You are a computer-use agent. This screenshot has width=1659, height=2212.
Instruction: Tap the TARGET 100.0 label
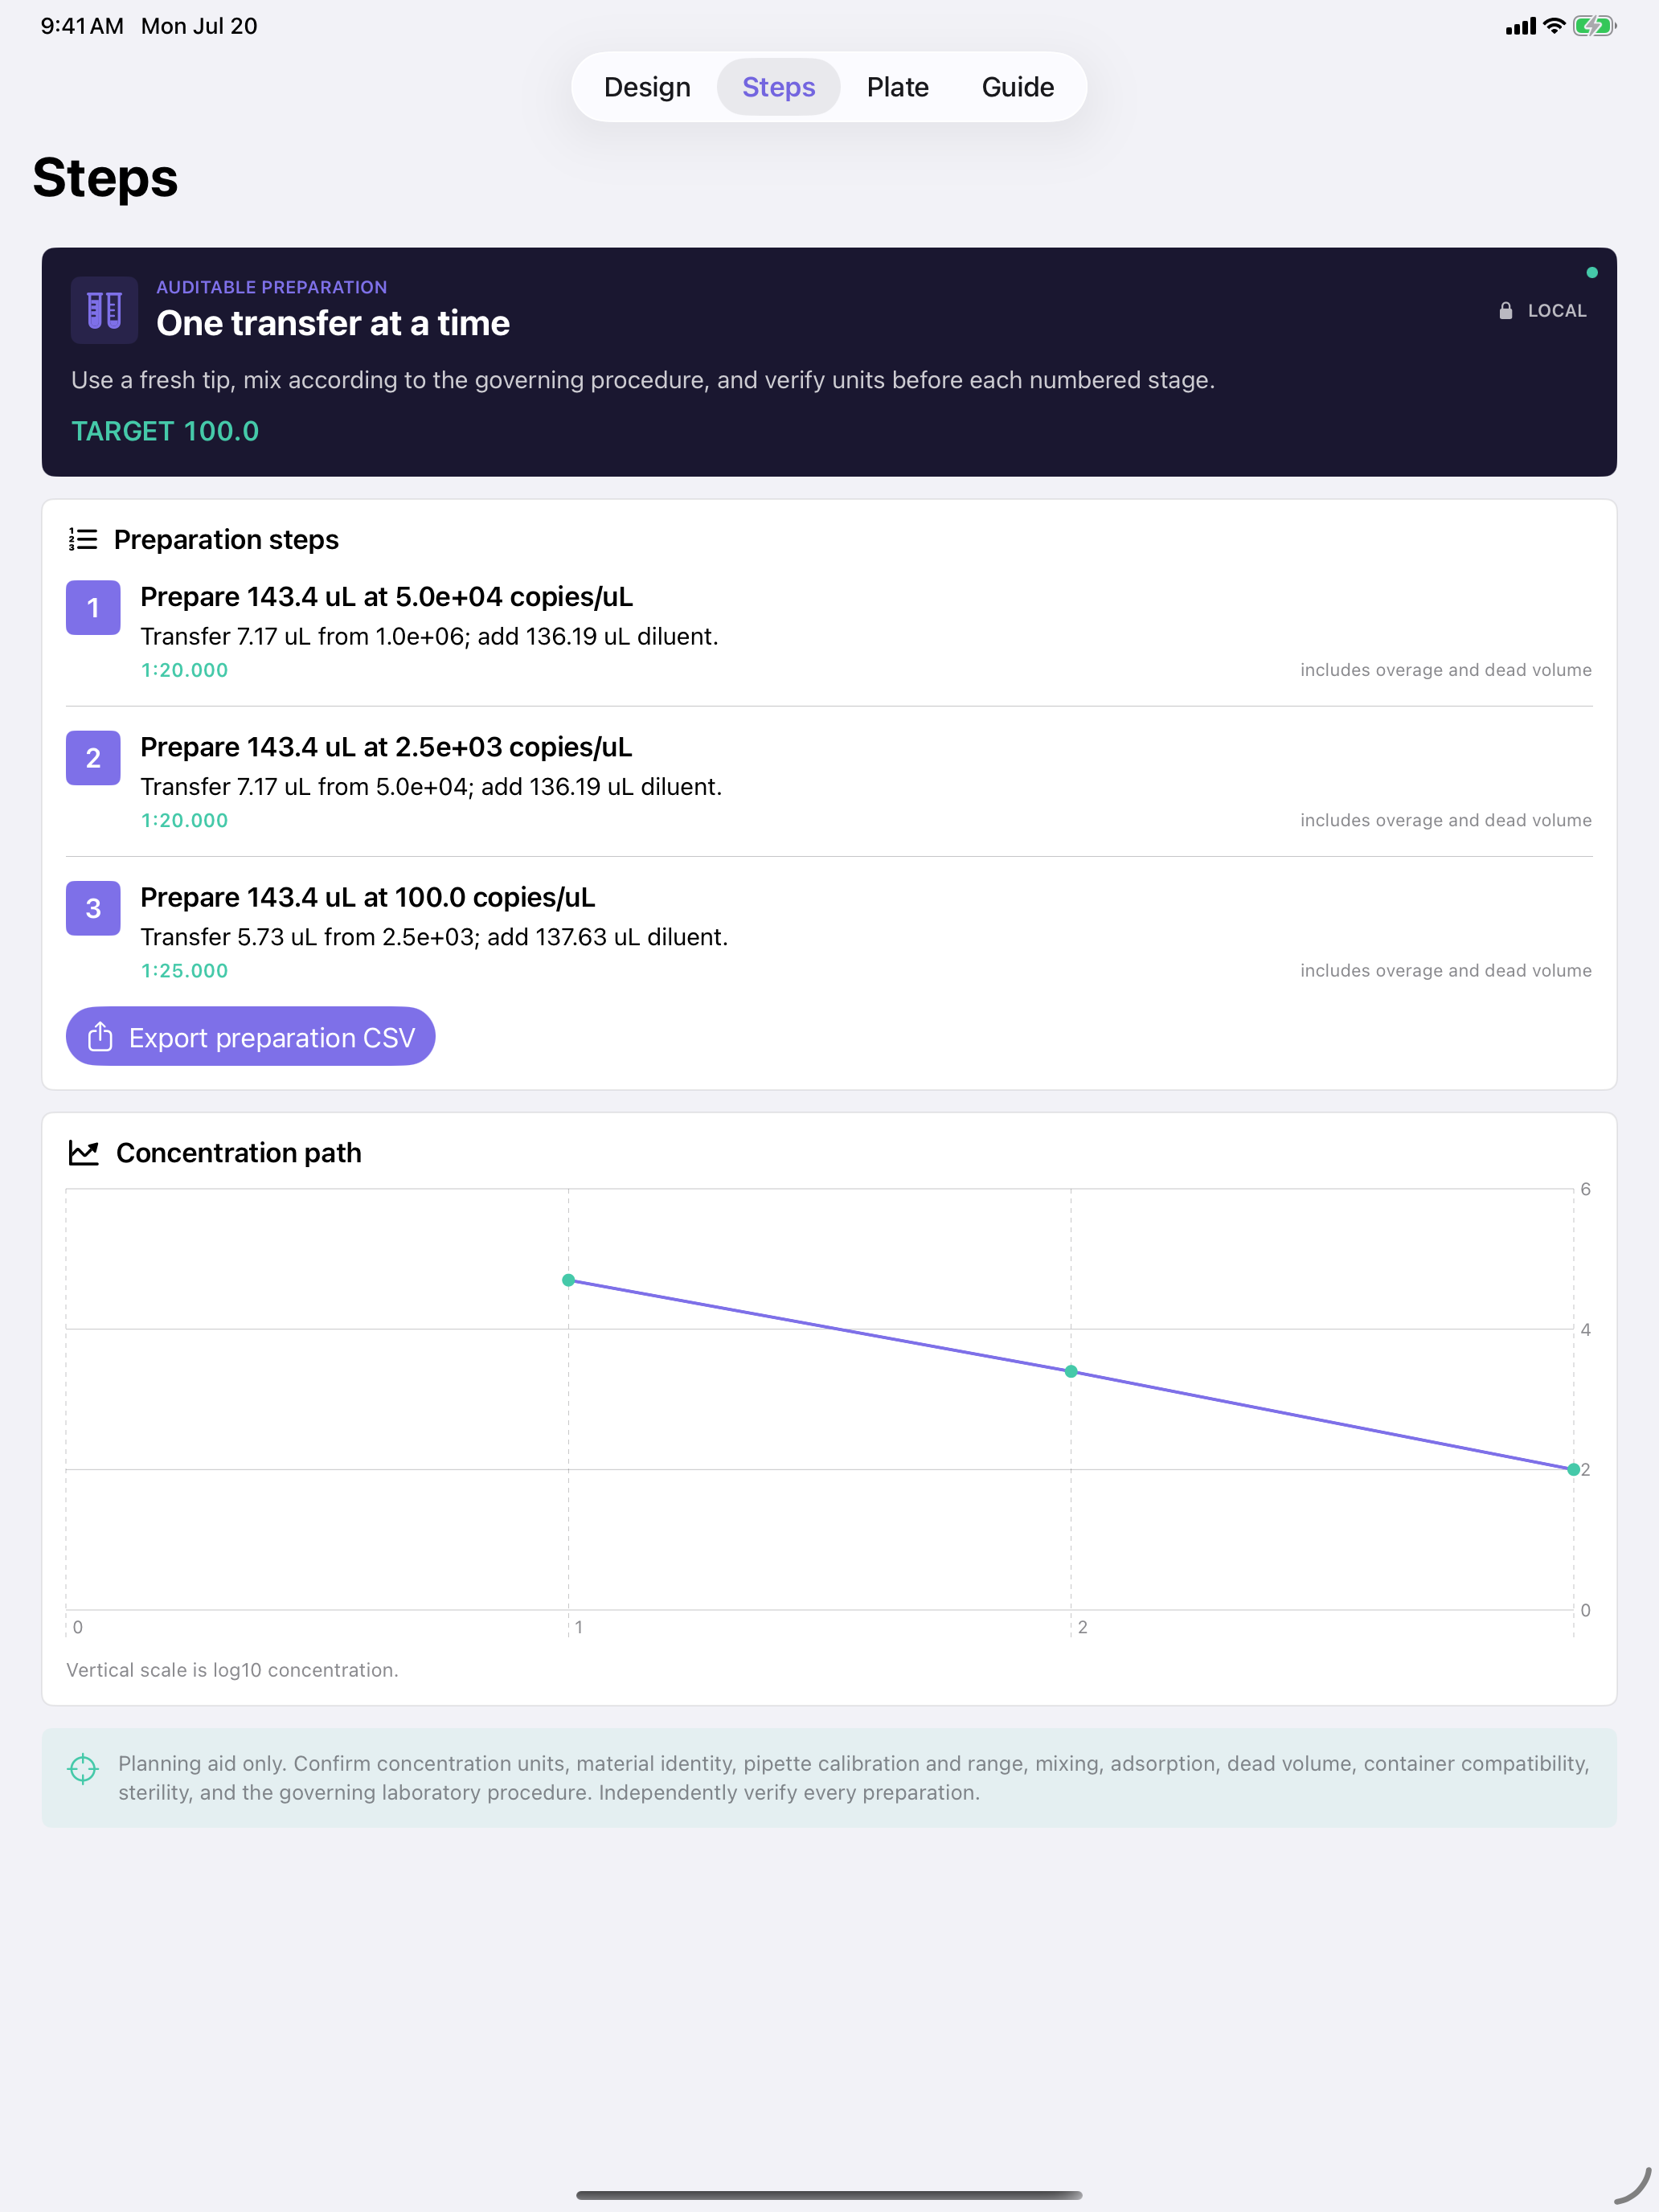165,431
